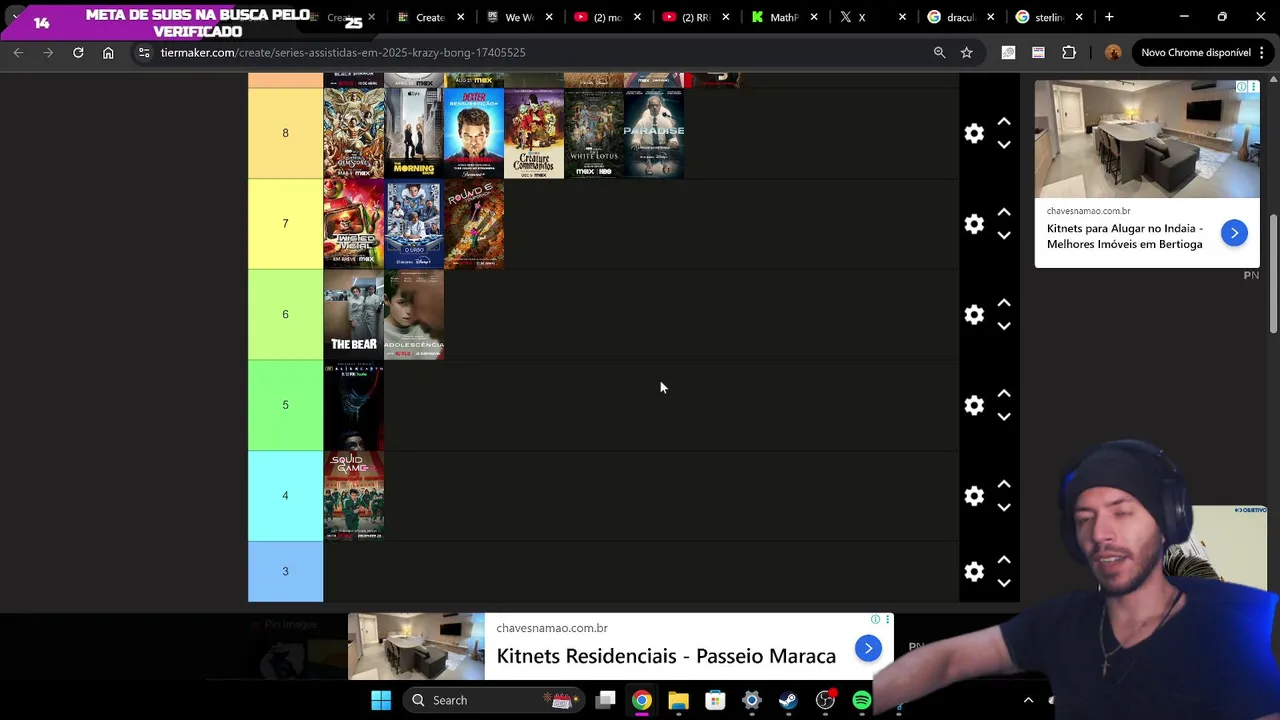
Task: Move tier 8 row up
Action: (x=1004, y=122)
